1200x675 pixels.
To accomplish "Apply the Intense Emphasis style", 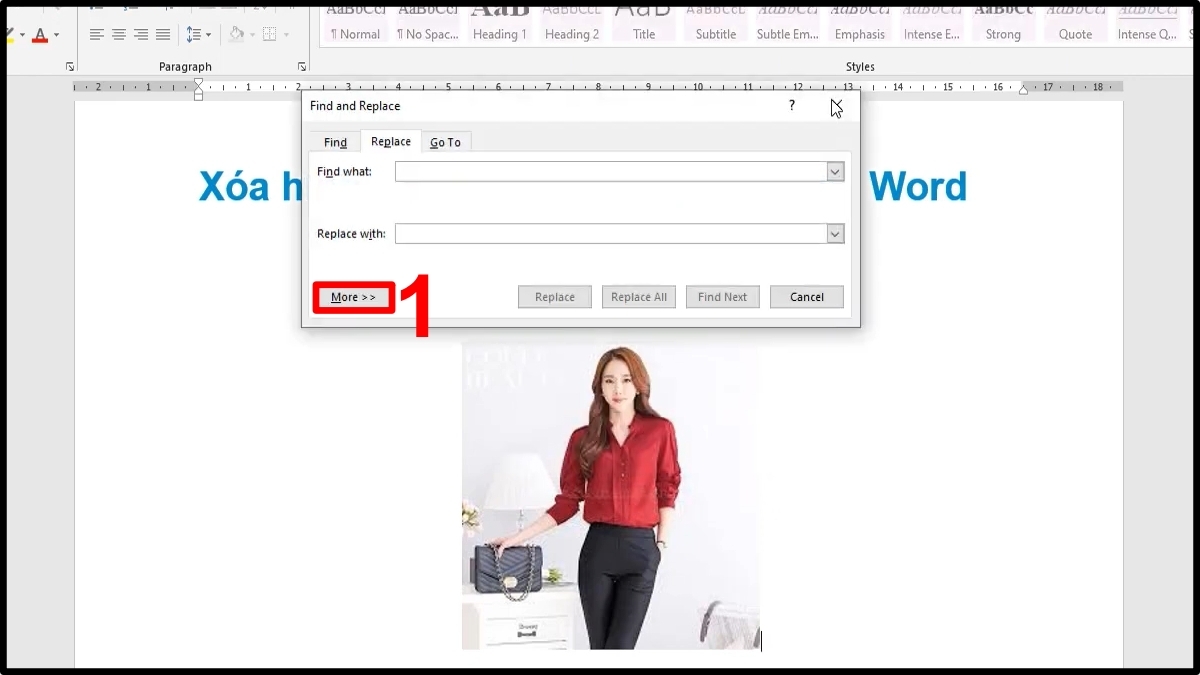I will 932,24.
